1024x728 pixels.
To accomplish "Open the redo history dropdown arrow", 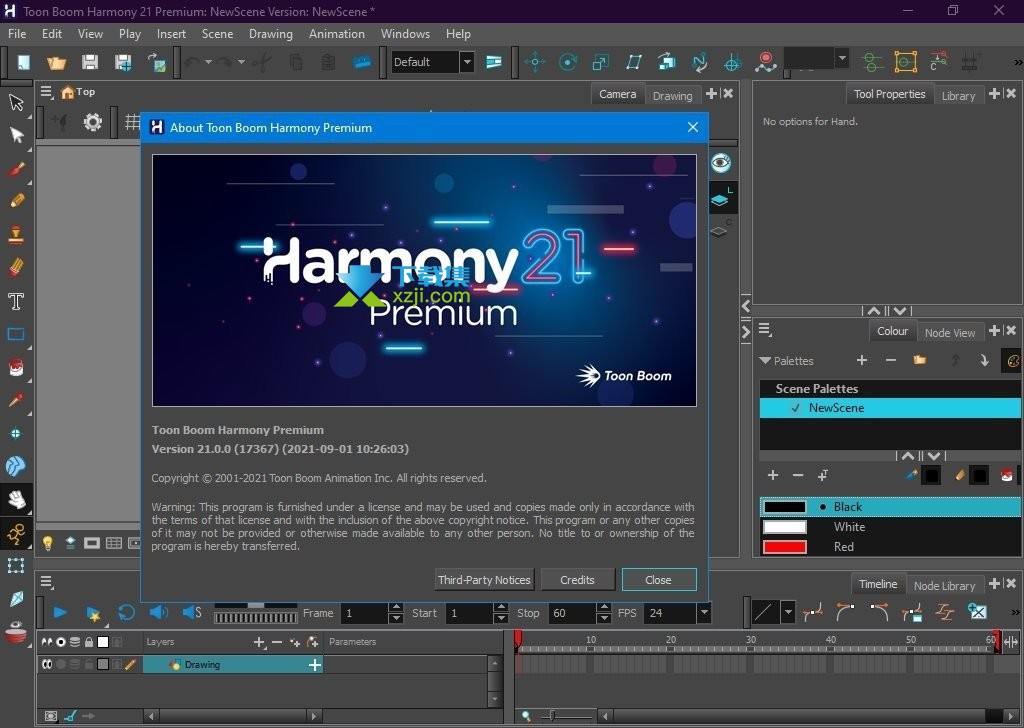I will [241, 62].
